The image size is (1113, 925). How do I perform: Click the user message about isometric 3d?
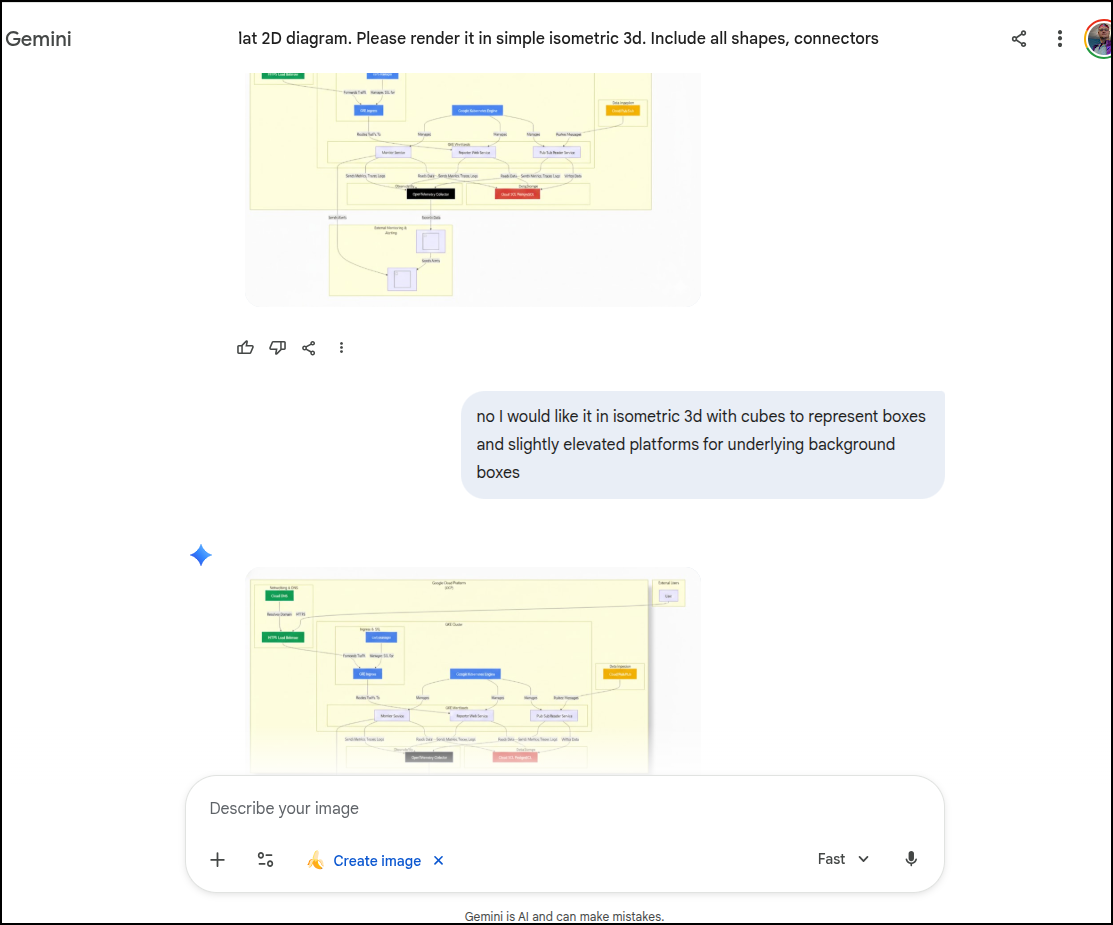(x=702, y=444)
